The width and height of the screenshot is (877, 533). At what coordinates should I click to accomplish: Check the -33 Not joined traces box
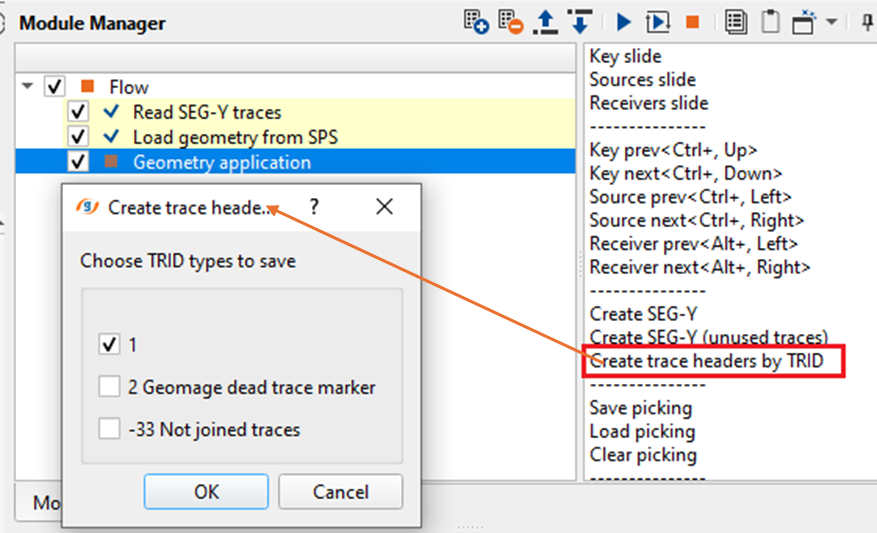(109, 430)
